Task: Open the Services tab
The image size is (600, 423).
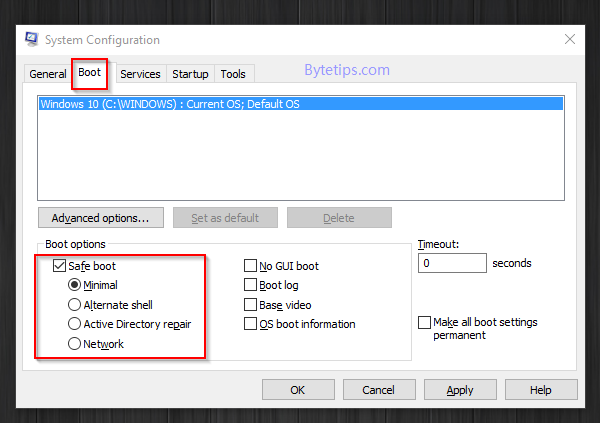Action: tap(140, 74)
